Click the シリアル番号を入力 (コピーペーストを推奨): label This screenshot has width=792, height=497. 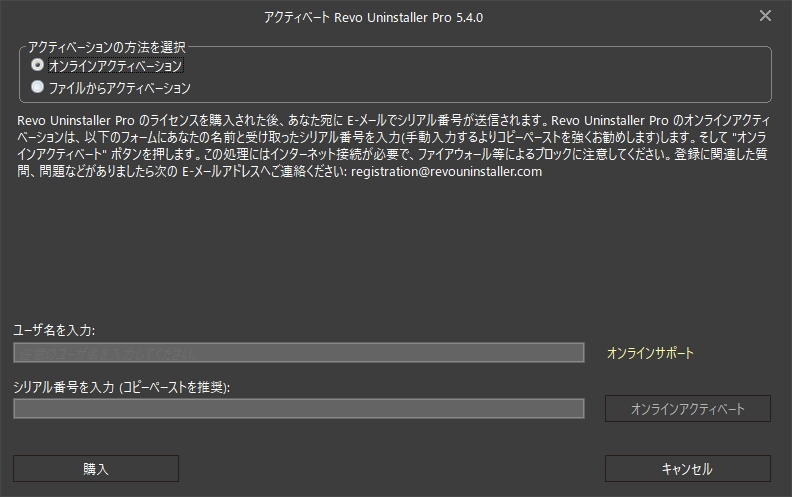[x=122, y=387]
